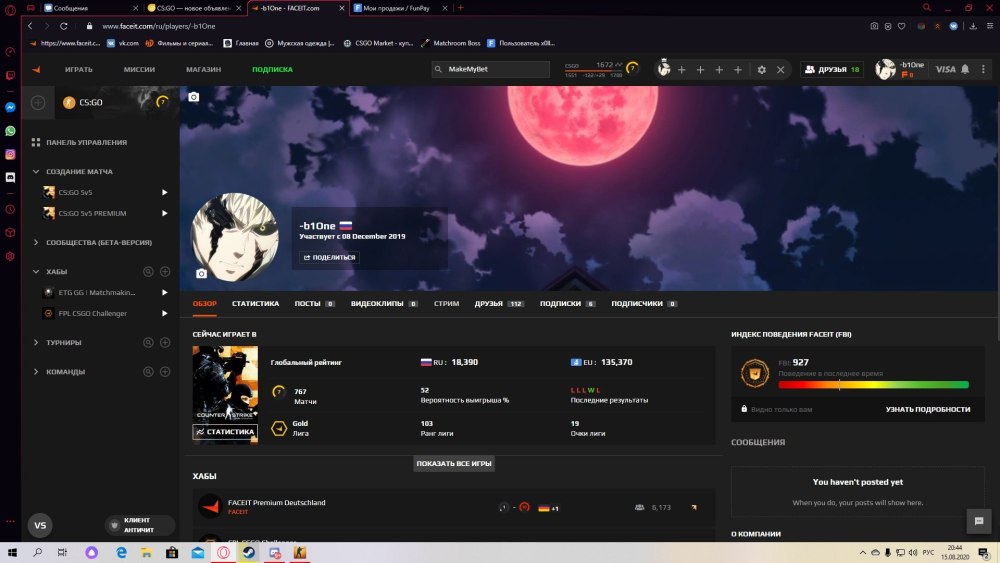This screenshot has height=563, width=1000.
Task: Click the КЛИЕНТ АНТИЧИТ button
Action: pyautogui.click(x=139, y=525)
